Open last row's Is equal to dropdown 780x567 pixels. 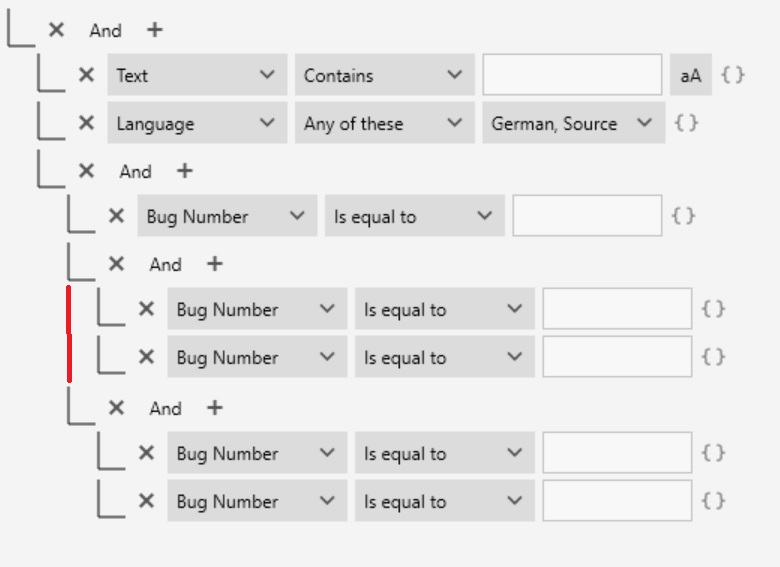[x=444, y=501]
